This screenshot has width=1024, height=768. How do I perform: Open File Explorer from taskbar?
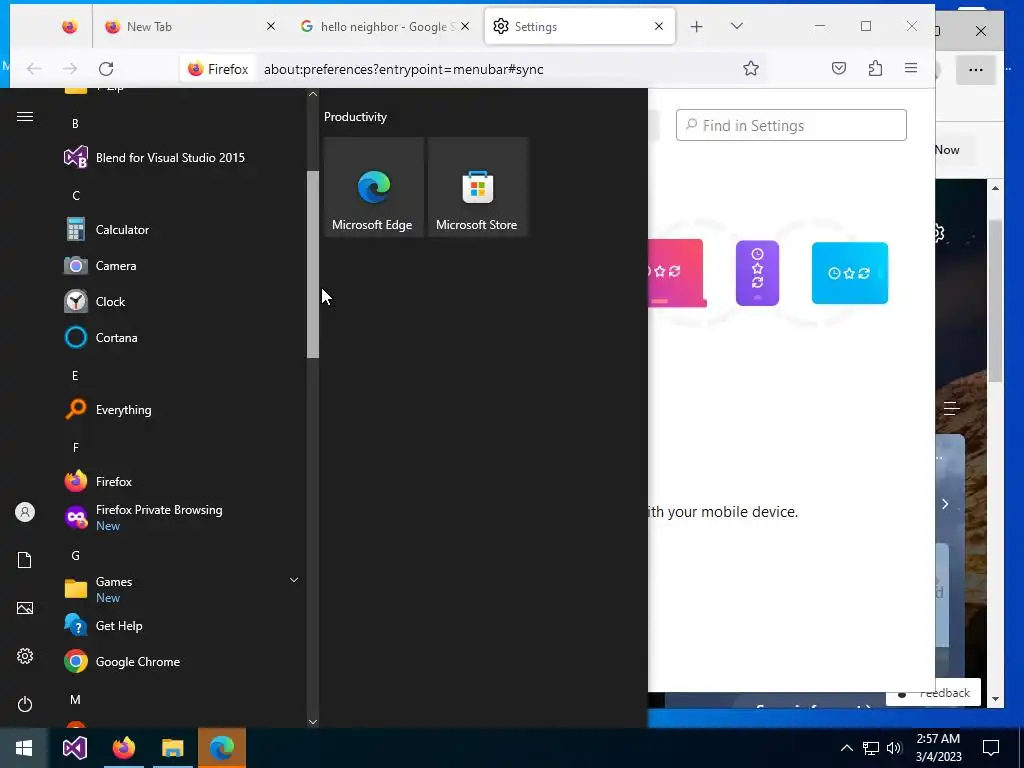pos(172,748)
